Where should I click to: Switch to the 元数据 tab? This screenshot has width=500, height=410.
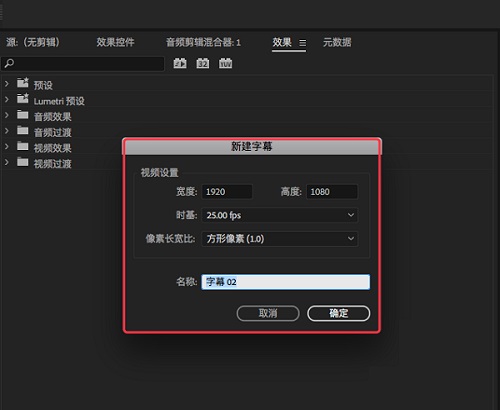337,42
